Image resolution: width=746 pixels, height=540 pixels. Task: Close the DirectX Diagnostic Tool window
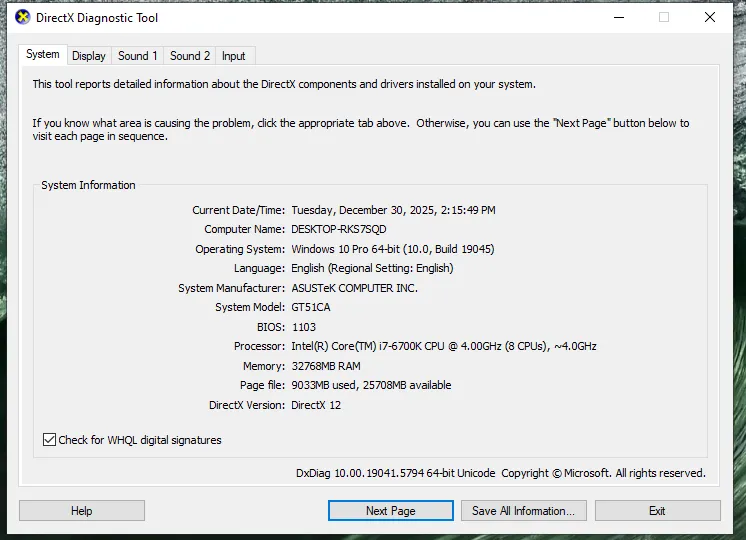710,17
